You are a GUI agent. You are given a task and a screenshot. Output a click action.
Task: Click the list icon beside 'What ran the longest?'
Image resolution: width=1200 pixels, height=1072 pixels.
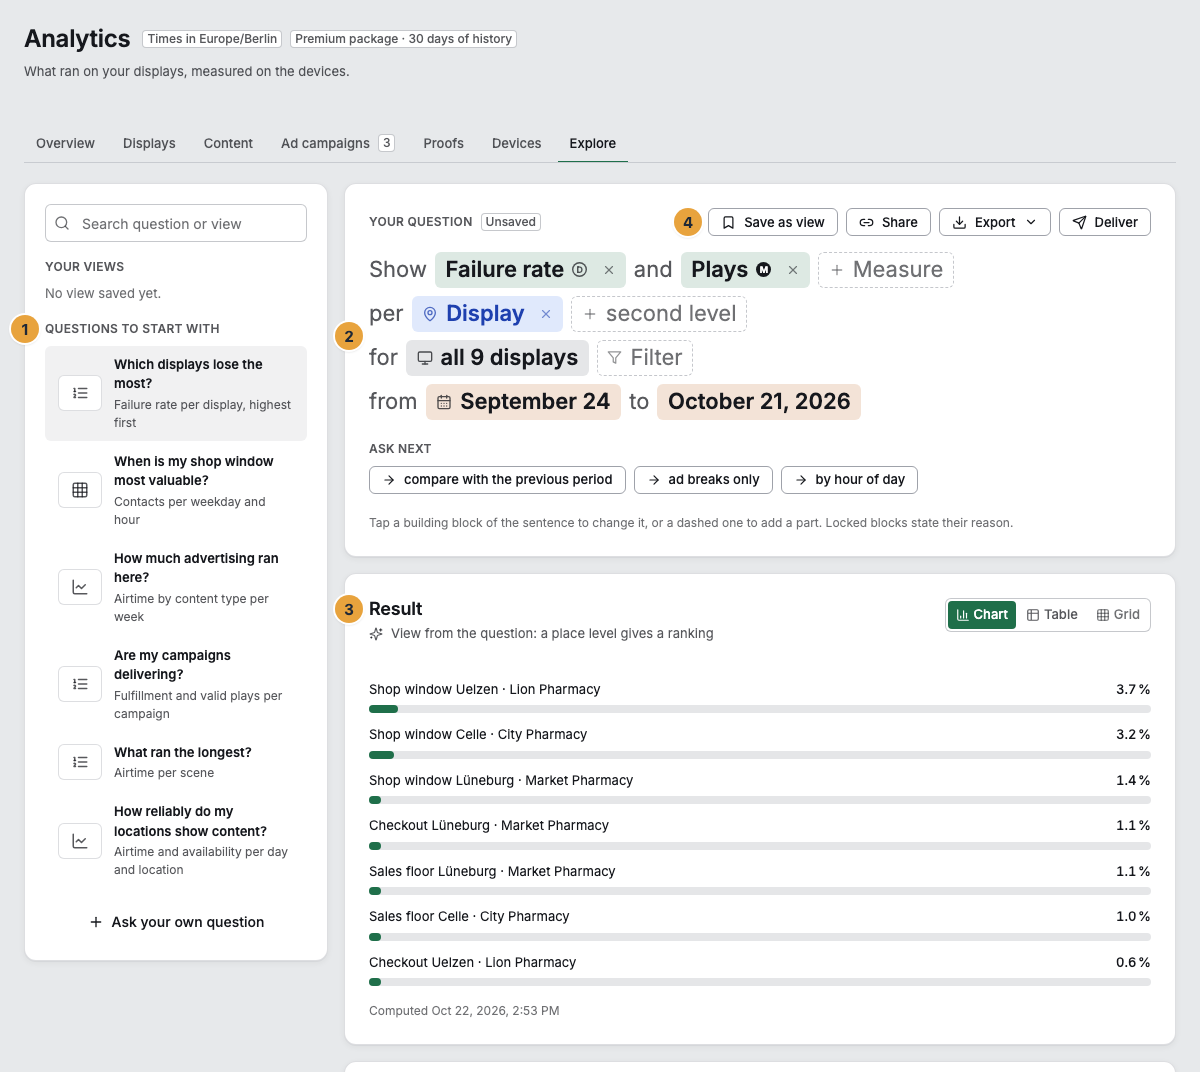(x=80, y=762)
